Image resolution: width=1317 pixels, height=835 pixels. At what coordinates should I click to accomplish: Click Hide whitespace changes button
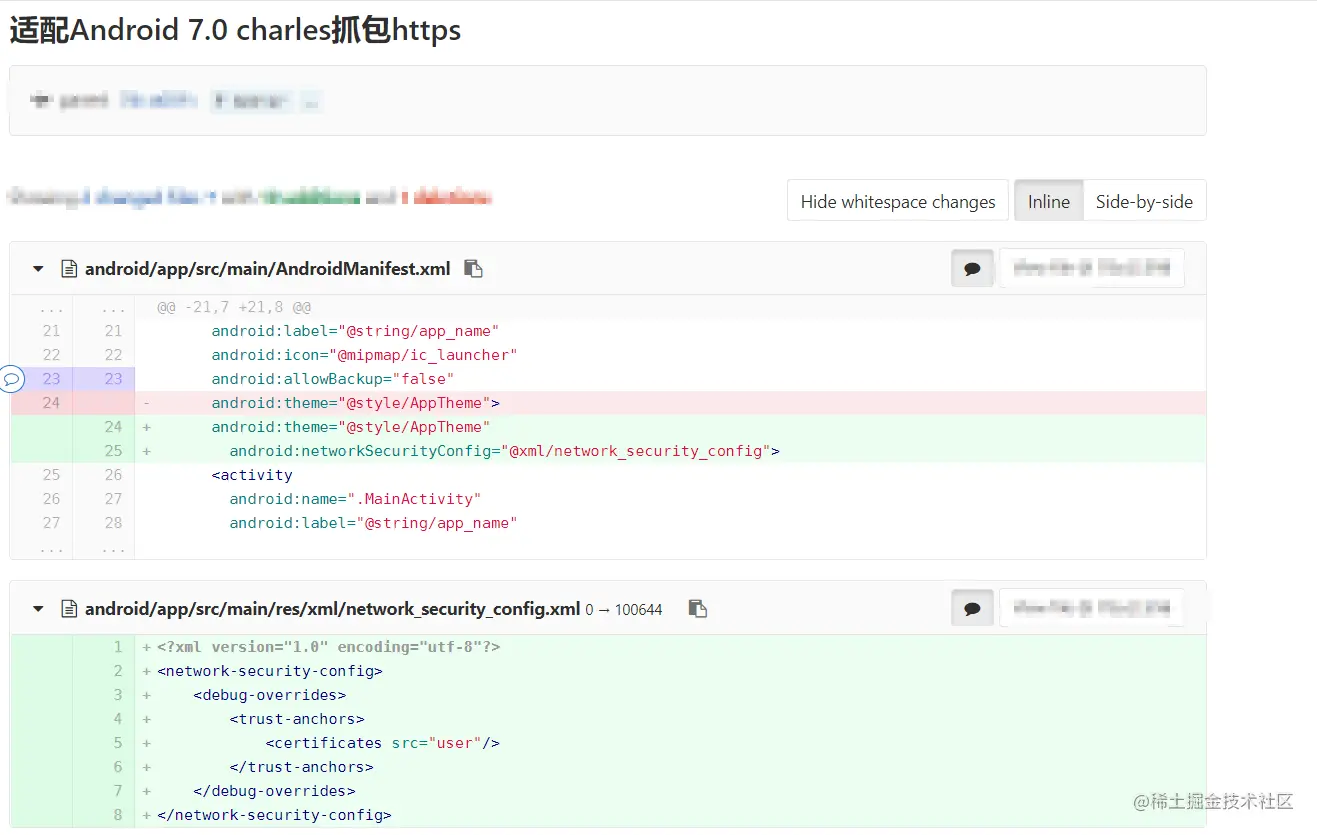point(898,201)
